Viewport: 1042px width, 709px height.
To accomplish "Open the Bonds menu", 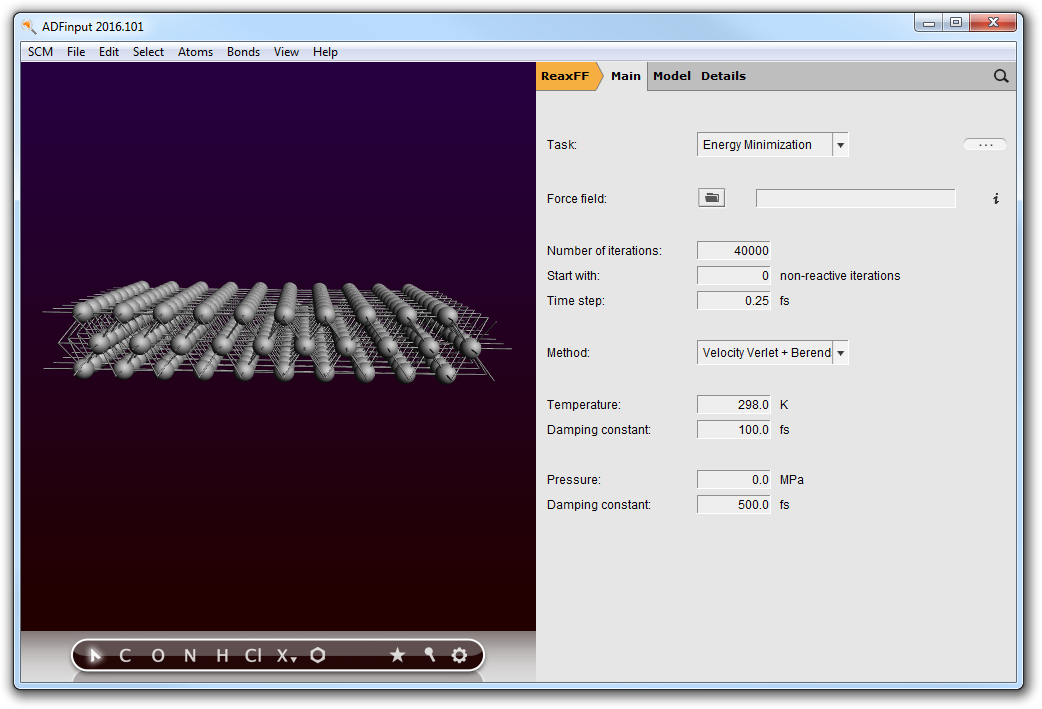I will click(x=243, y=52).
